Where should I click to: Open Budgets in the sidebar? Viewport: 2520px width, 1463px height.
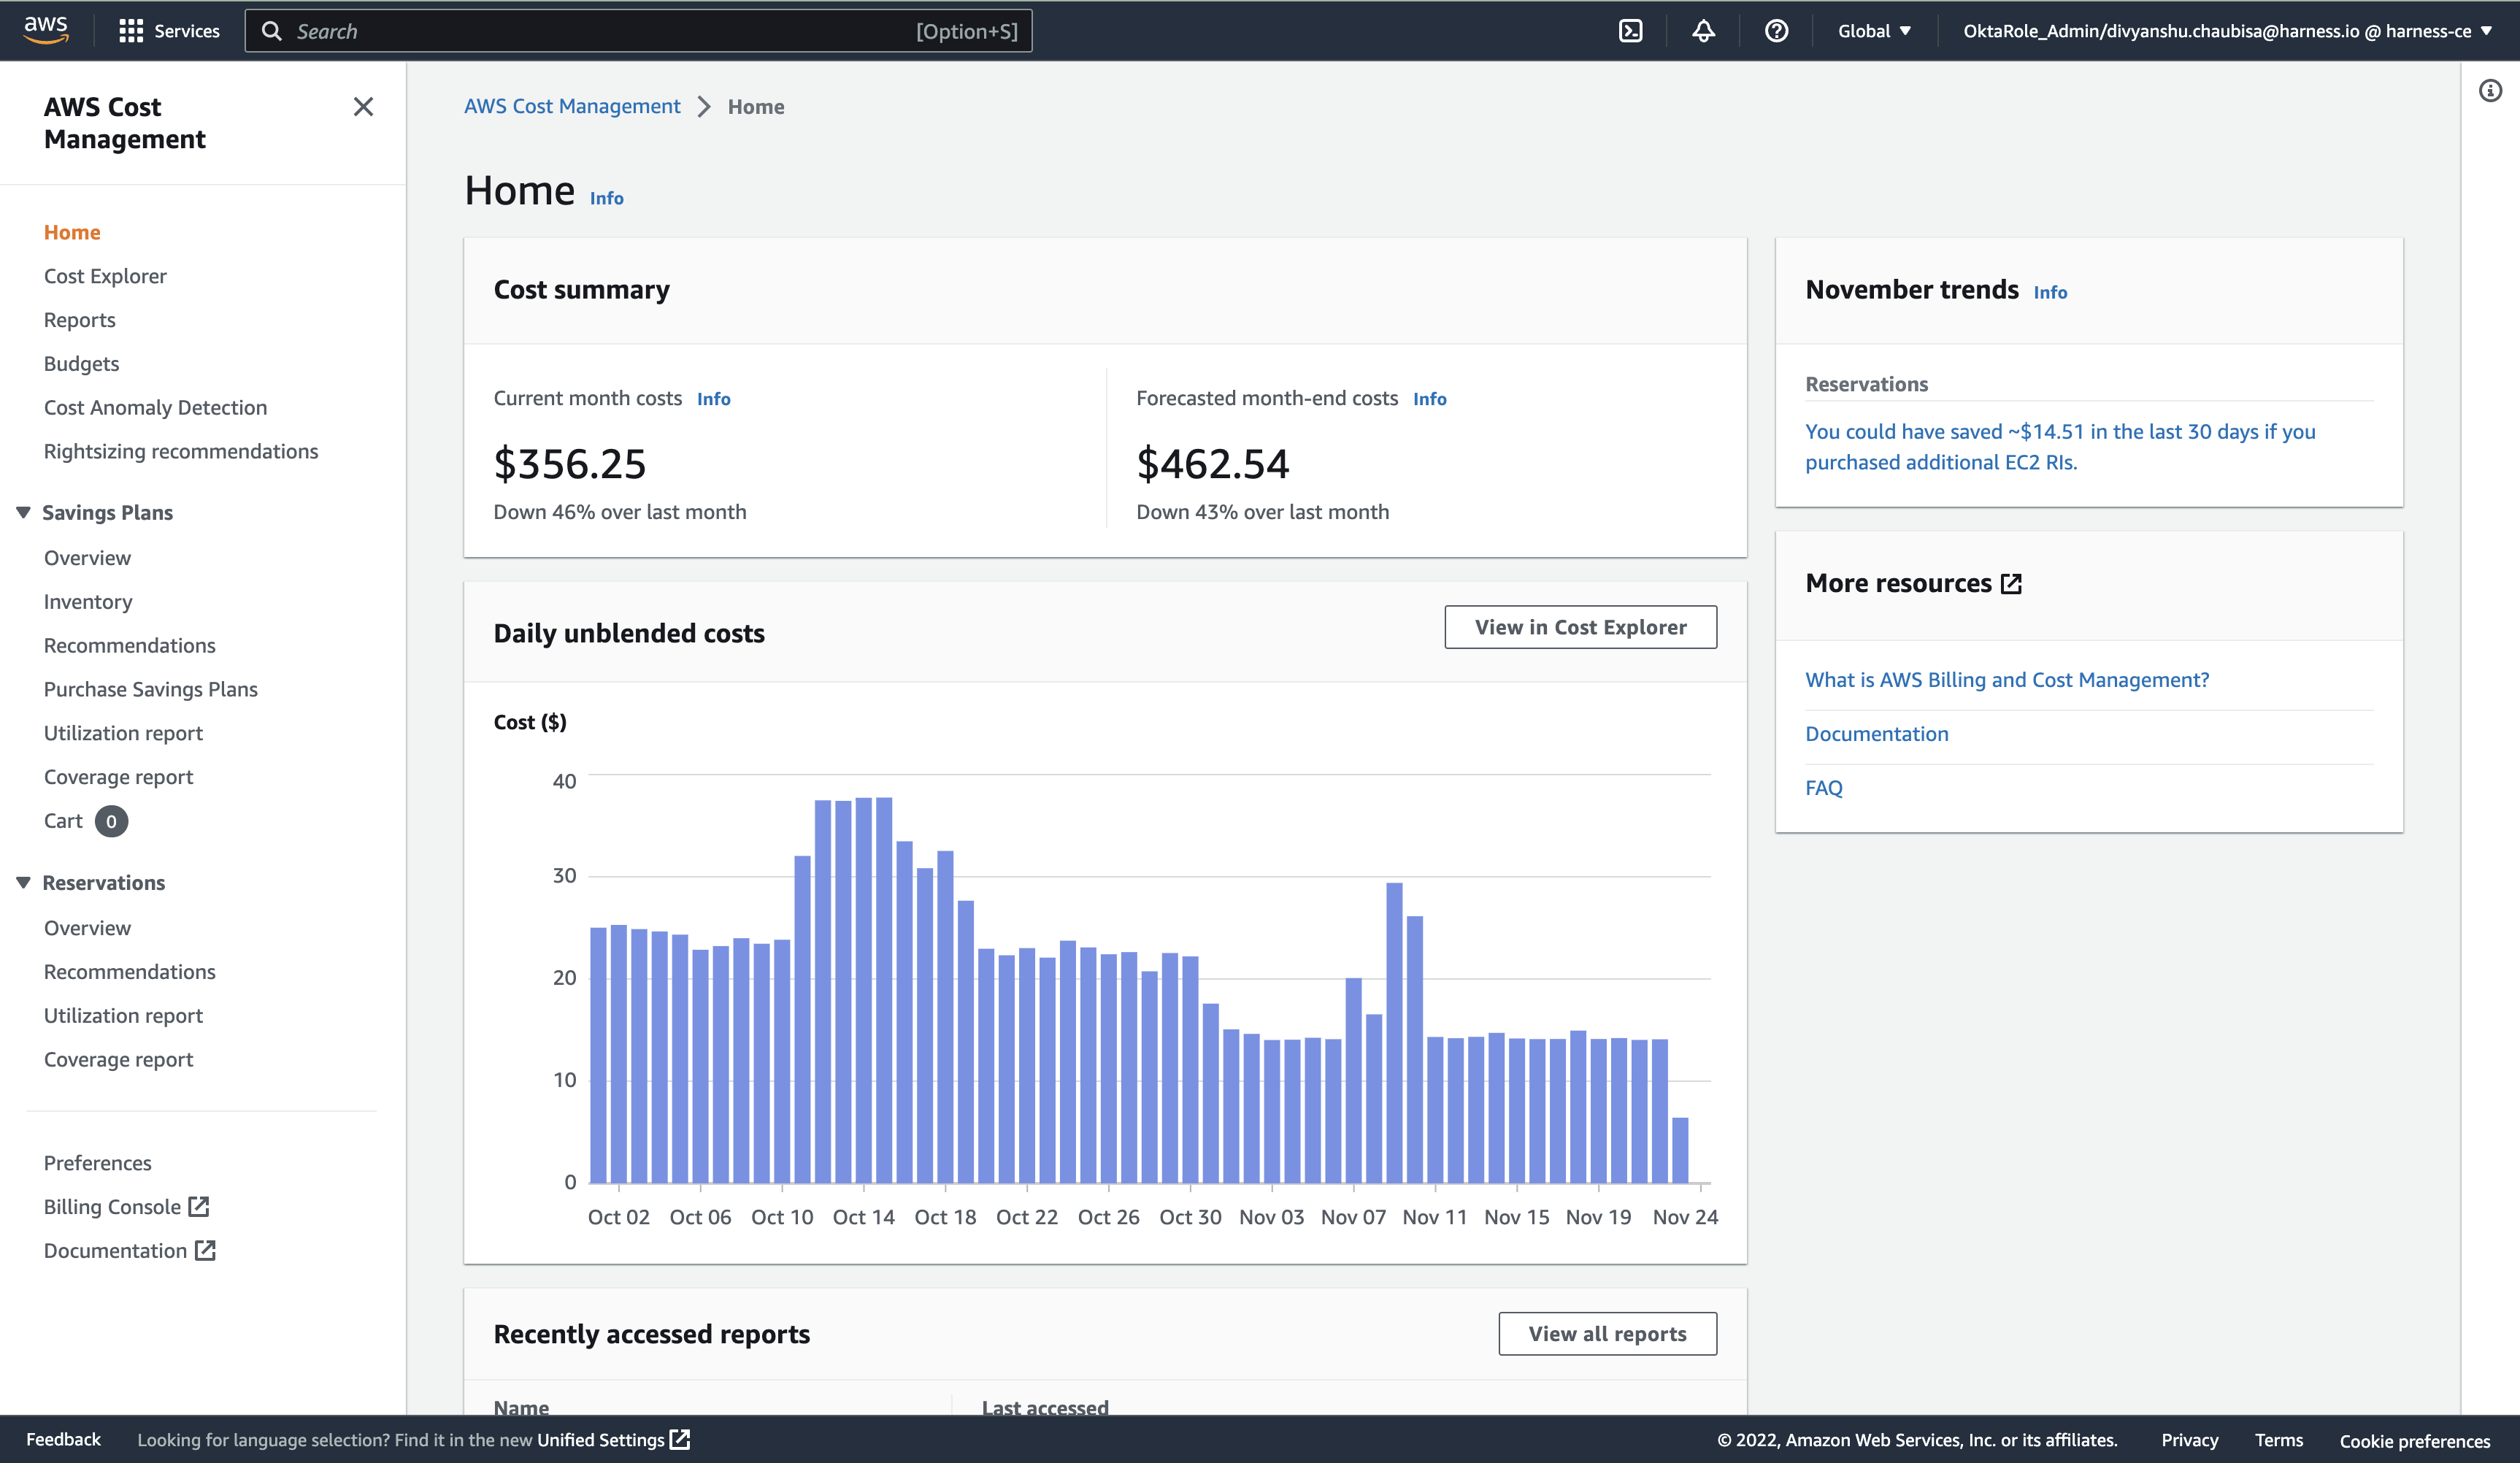tap(81, 364)
